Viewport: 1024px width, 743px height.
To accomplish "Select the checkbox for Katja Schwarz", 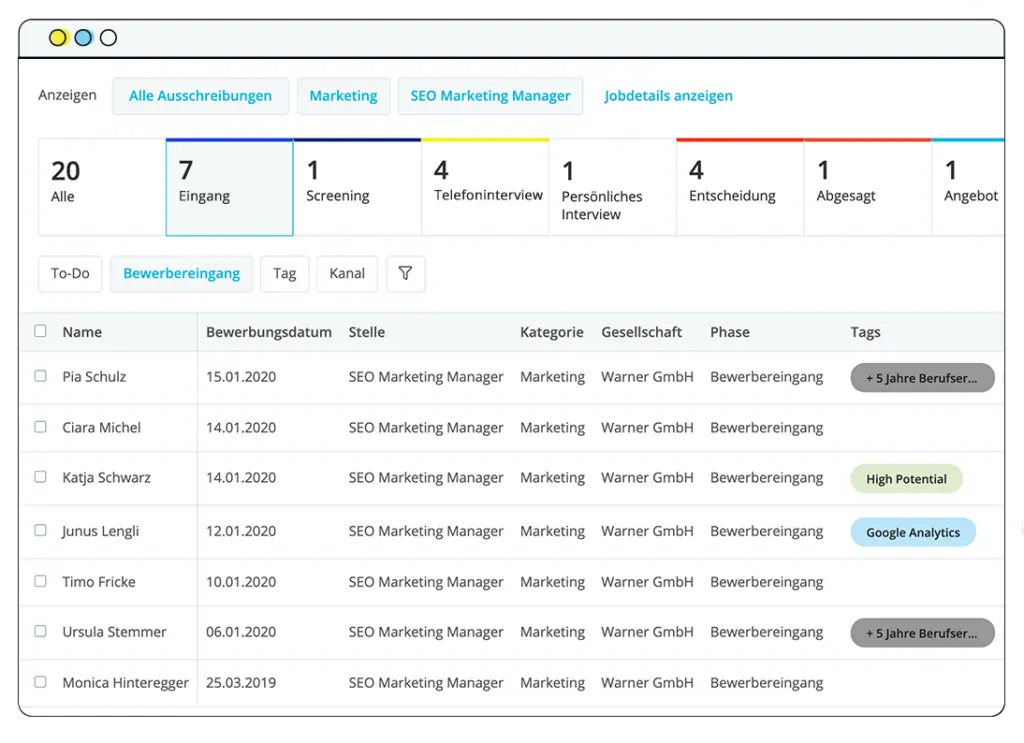I will click(x=41, y=477).
